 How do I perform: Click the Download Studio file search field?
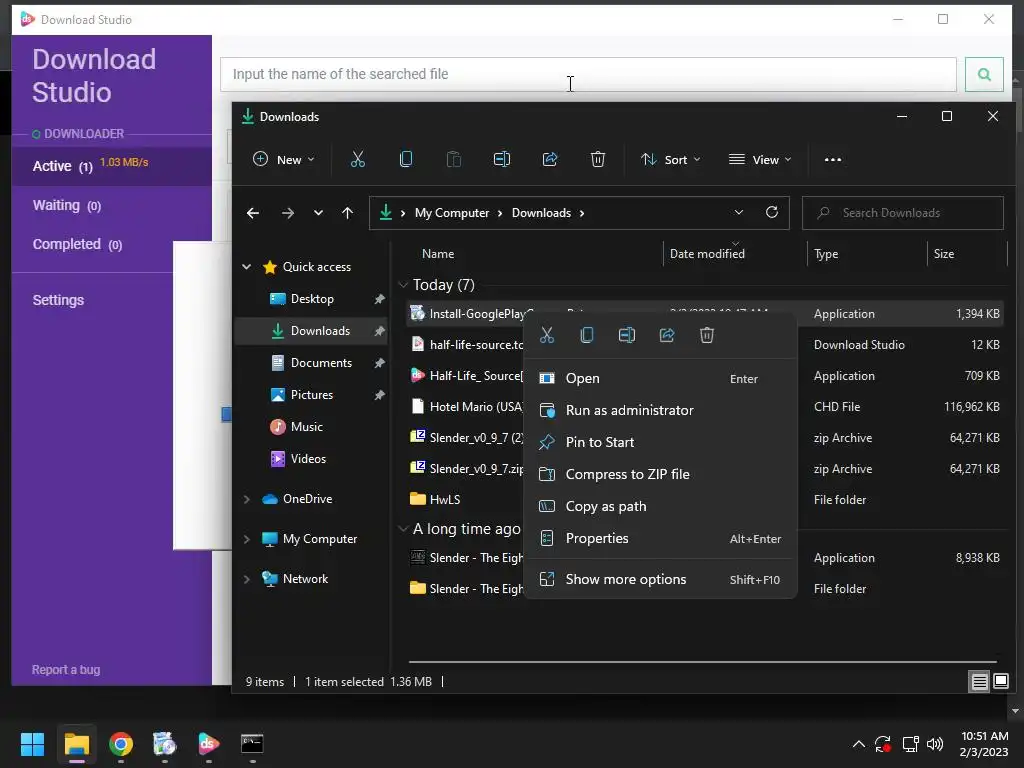pos(588,74)
